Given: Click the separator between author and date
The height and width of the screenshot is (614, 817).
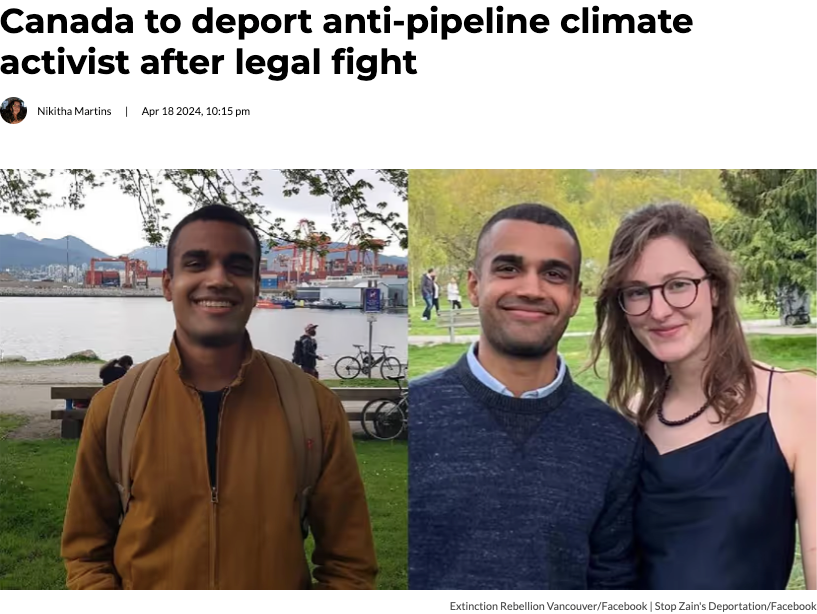Looking at the screenshot, I should pos(126,111).
